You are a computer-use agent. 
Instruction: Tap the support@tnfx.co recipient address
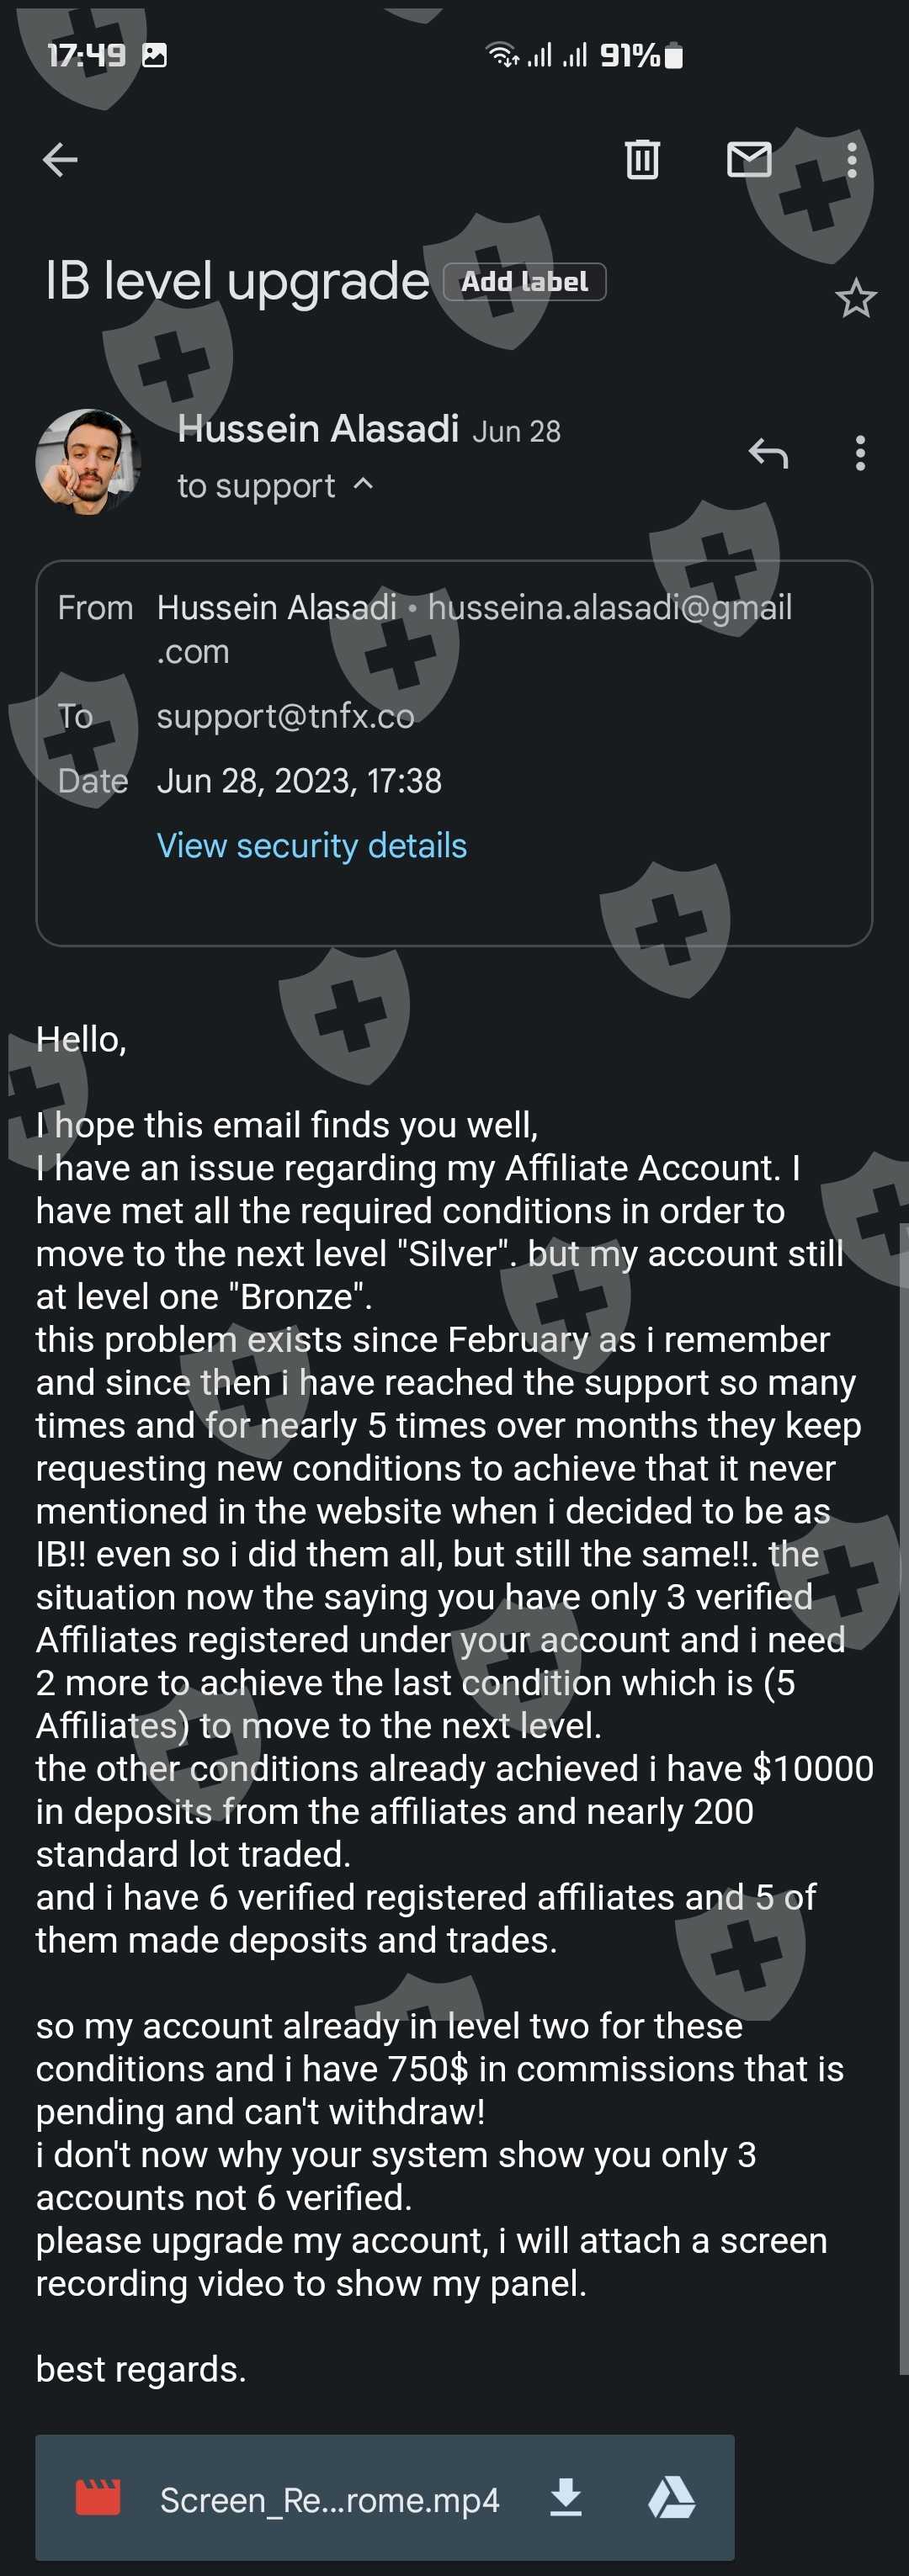[285, 716]
